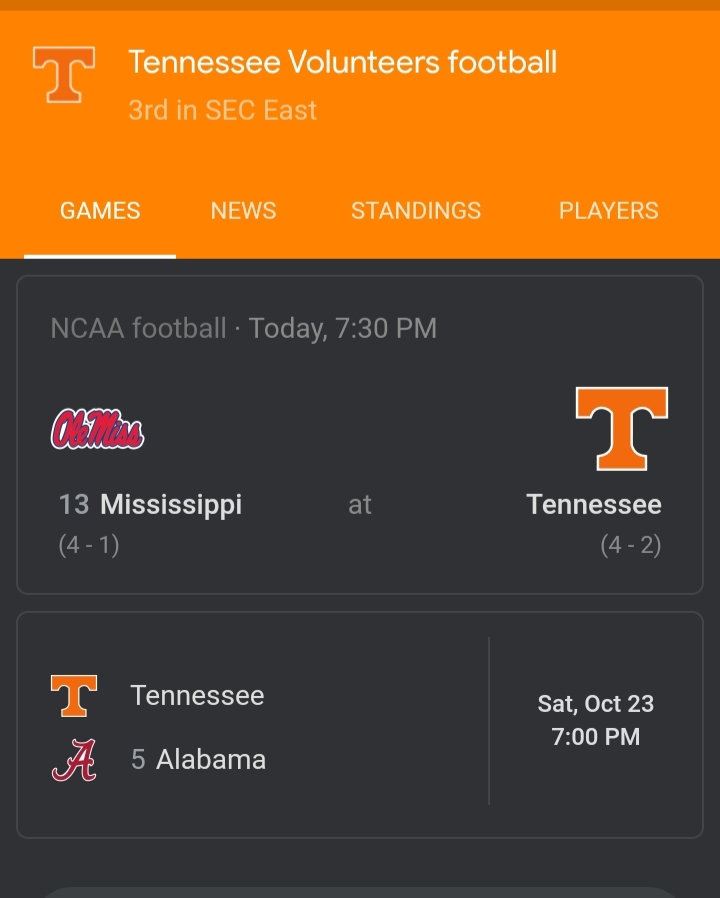Tap the small Tennessee logo in Alabama matchup

pyautogui.click(x=74, y=696)
